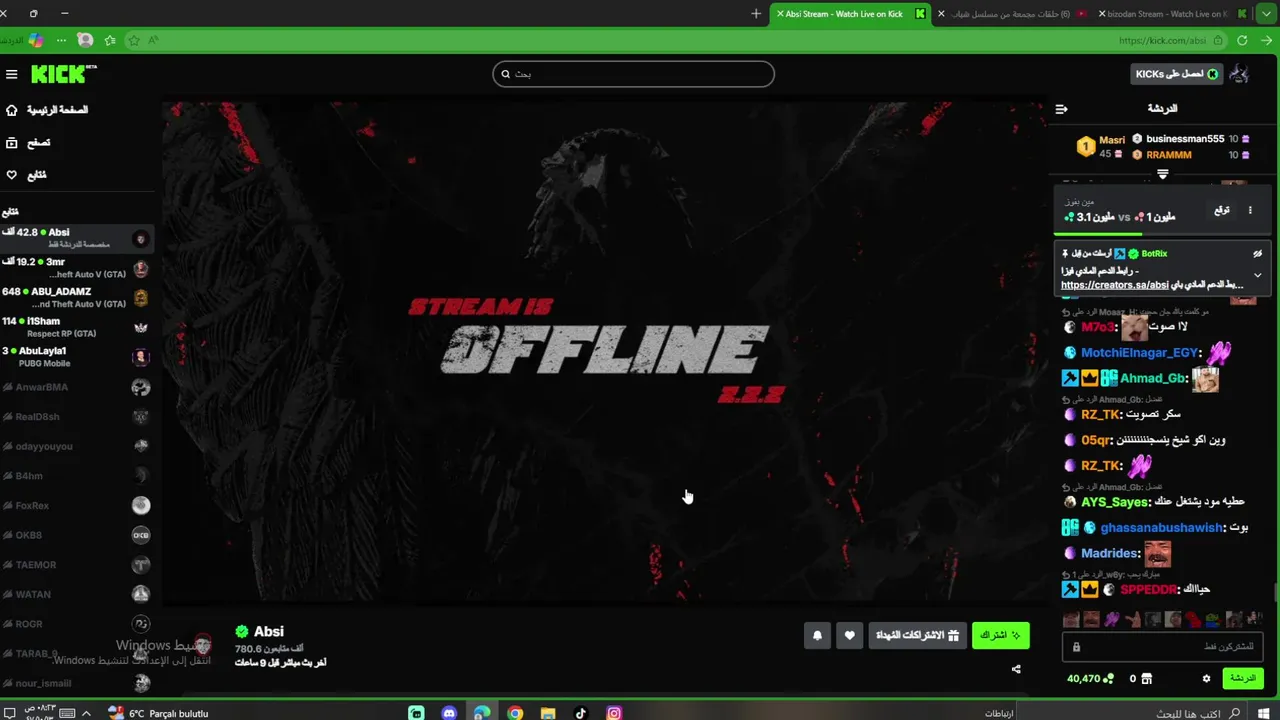This screenshot has height=720, width=1280.
Task: Click the notification bell button
Action: tap(817, 635)
